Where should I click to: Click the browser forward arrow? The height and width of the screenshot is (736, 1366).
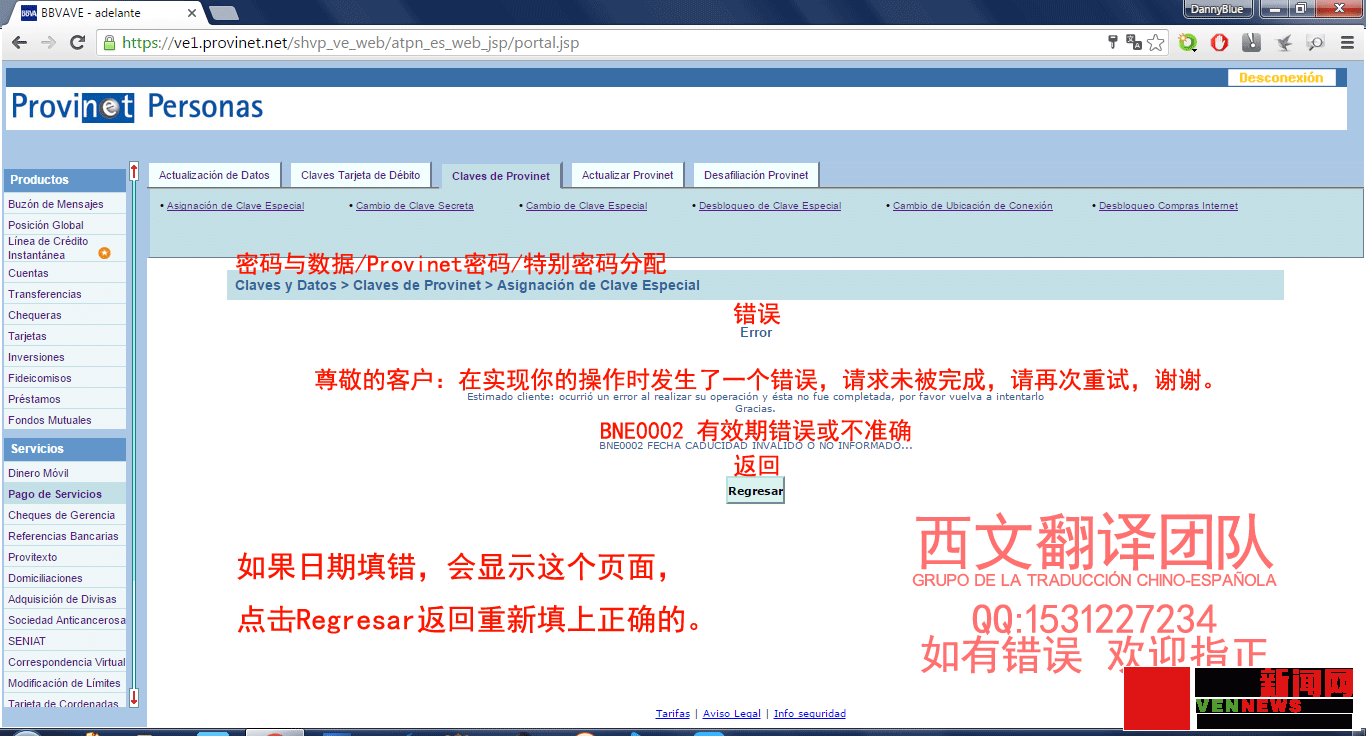48,43
